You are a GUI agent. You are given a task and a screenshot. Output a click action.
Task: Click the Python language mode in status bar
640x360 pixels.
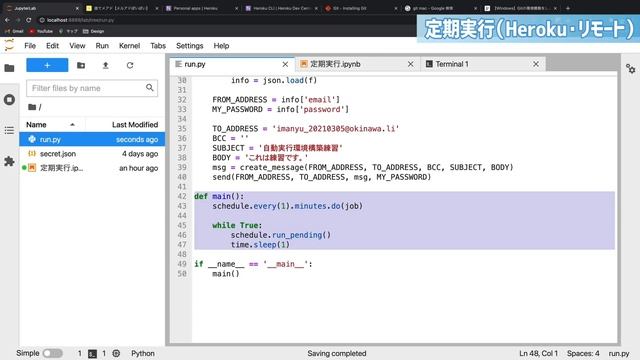coord(143,353)
